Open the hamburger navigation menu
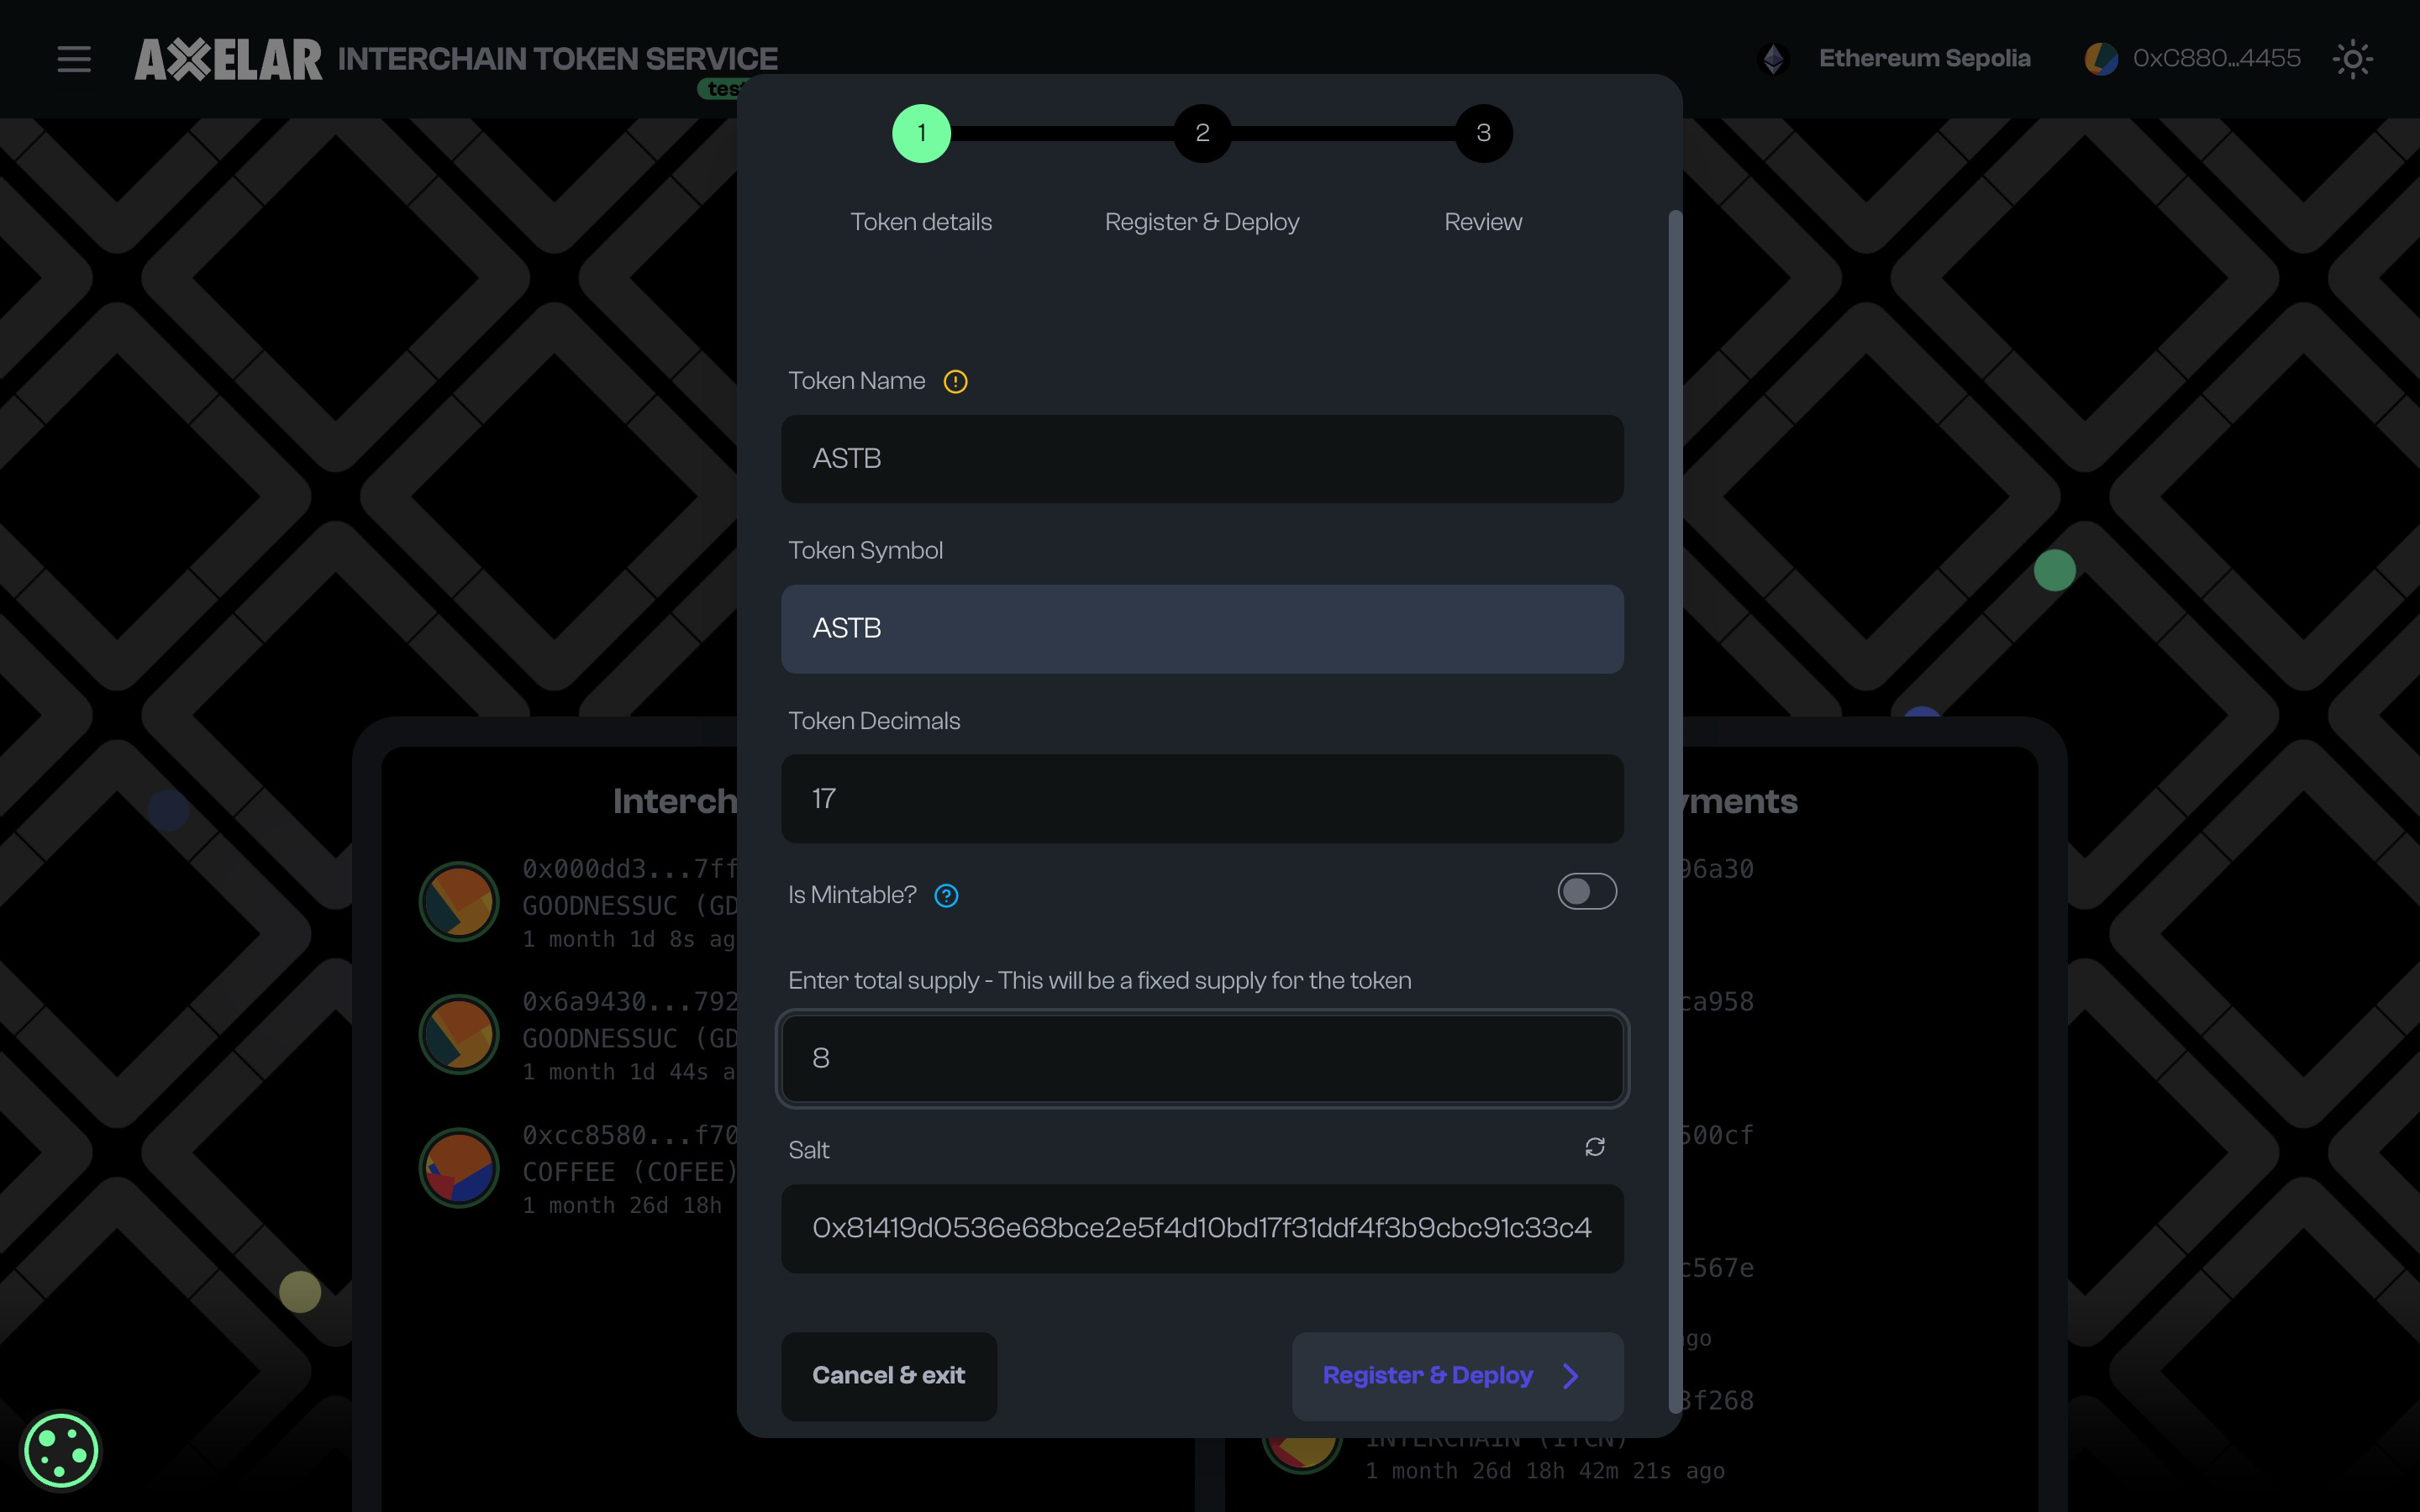The width and height of the screenshot is (2420, 1512). tap(74, 59)
